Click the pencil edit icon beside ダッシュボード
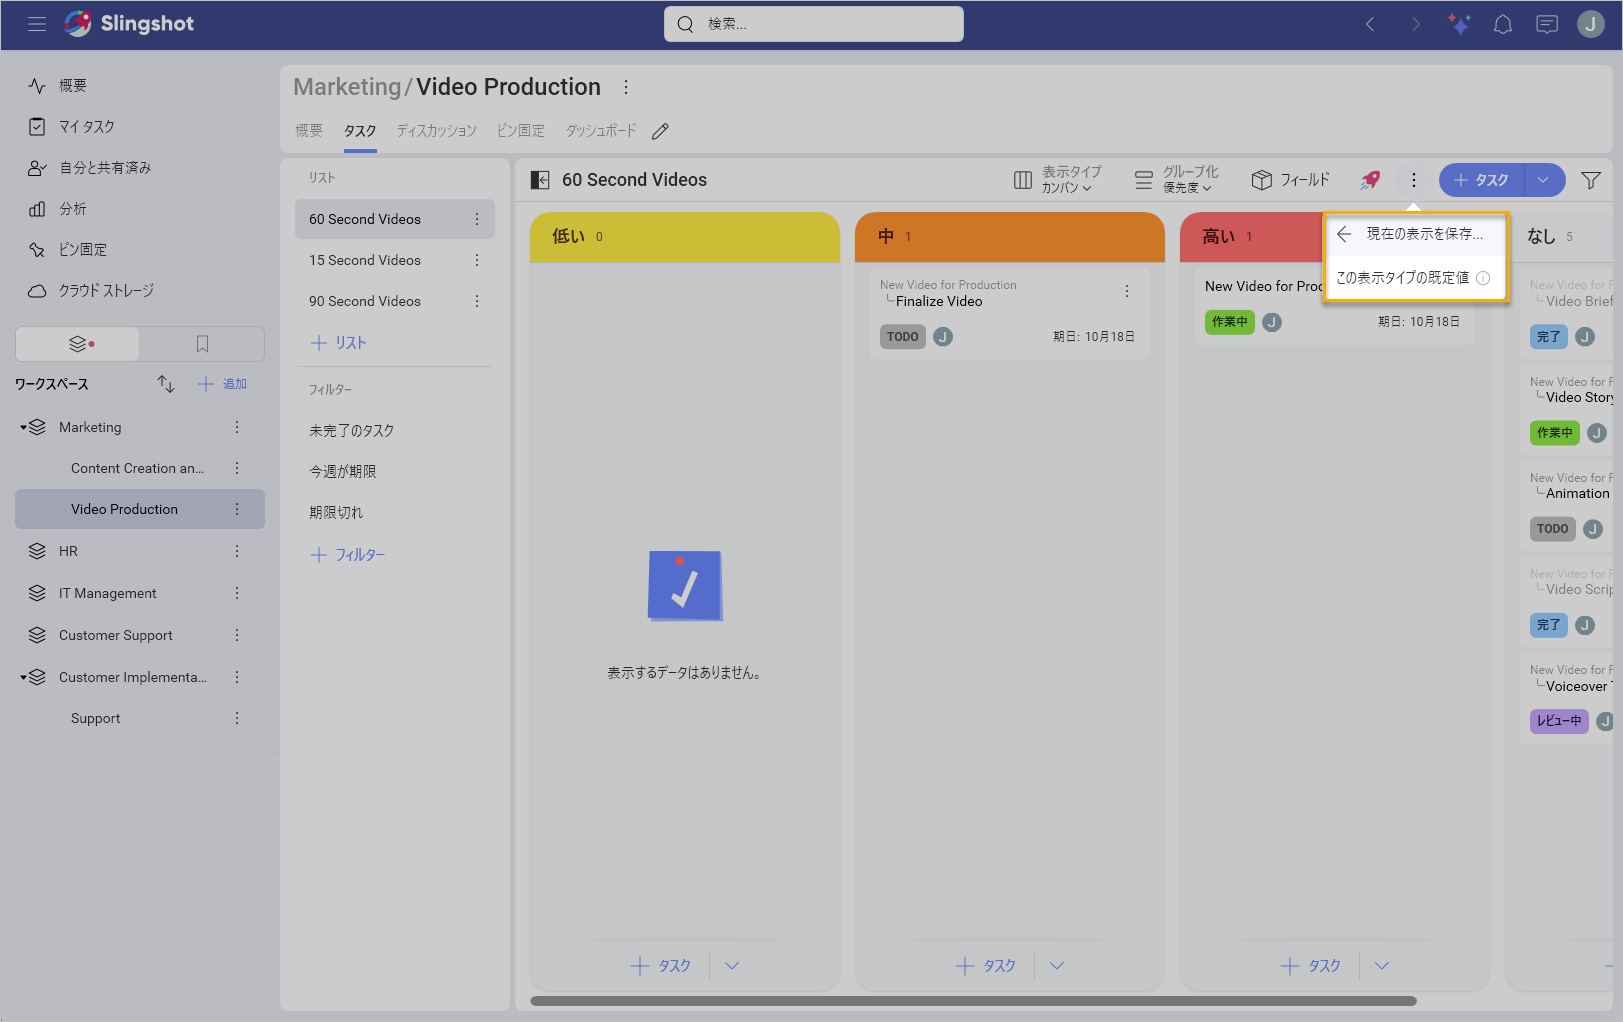1623x1022 pixels. (x=659, y=130)
